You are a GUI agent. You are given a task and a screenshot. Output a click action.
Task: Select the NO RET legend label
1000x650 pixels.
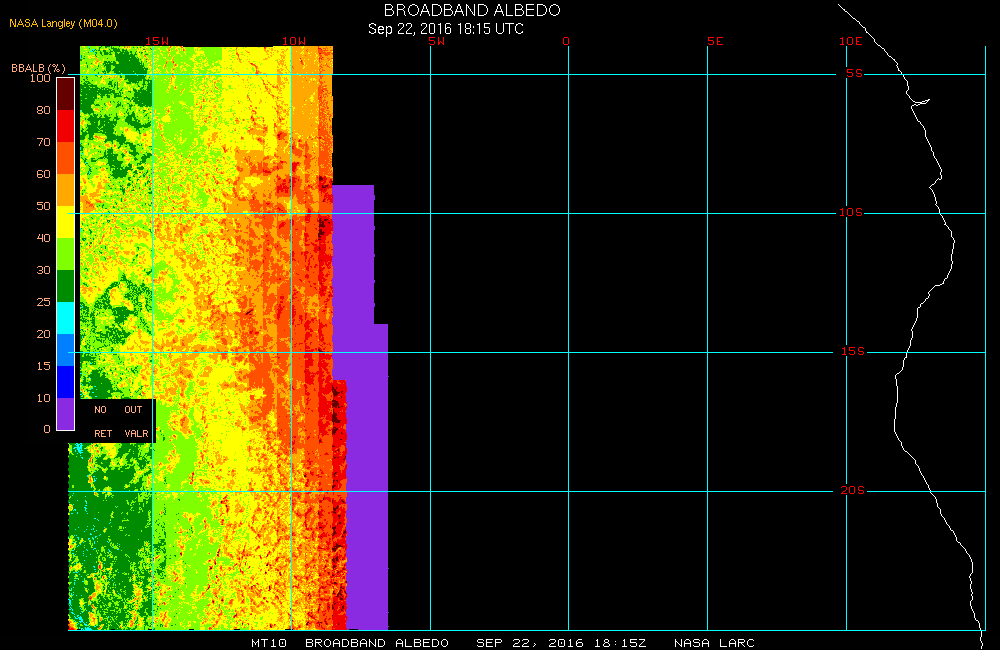click(x=102, y=421)
